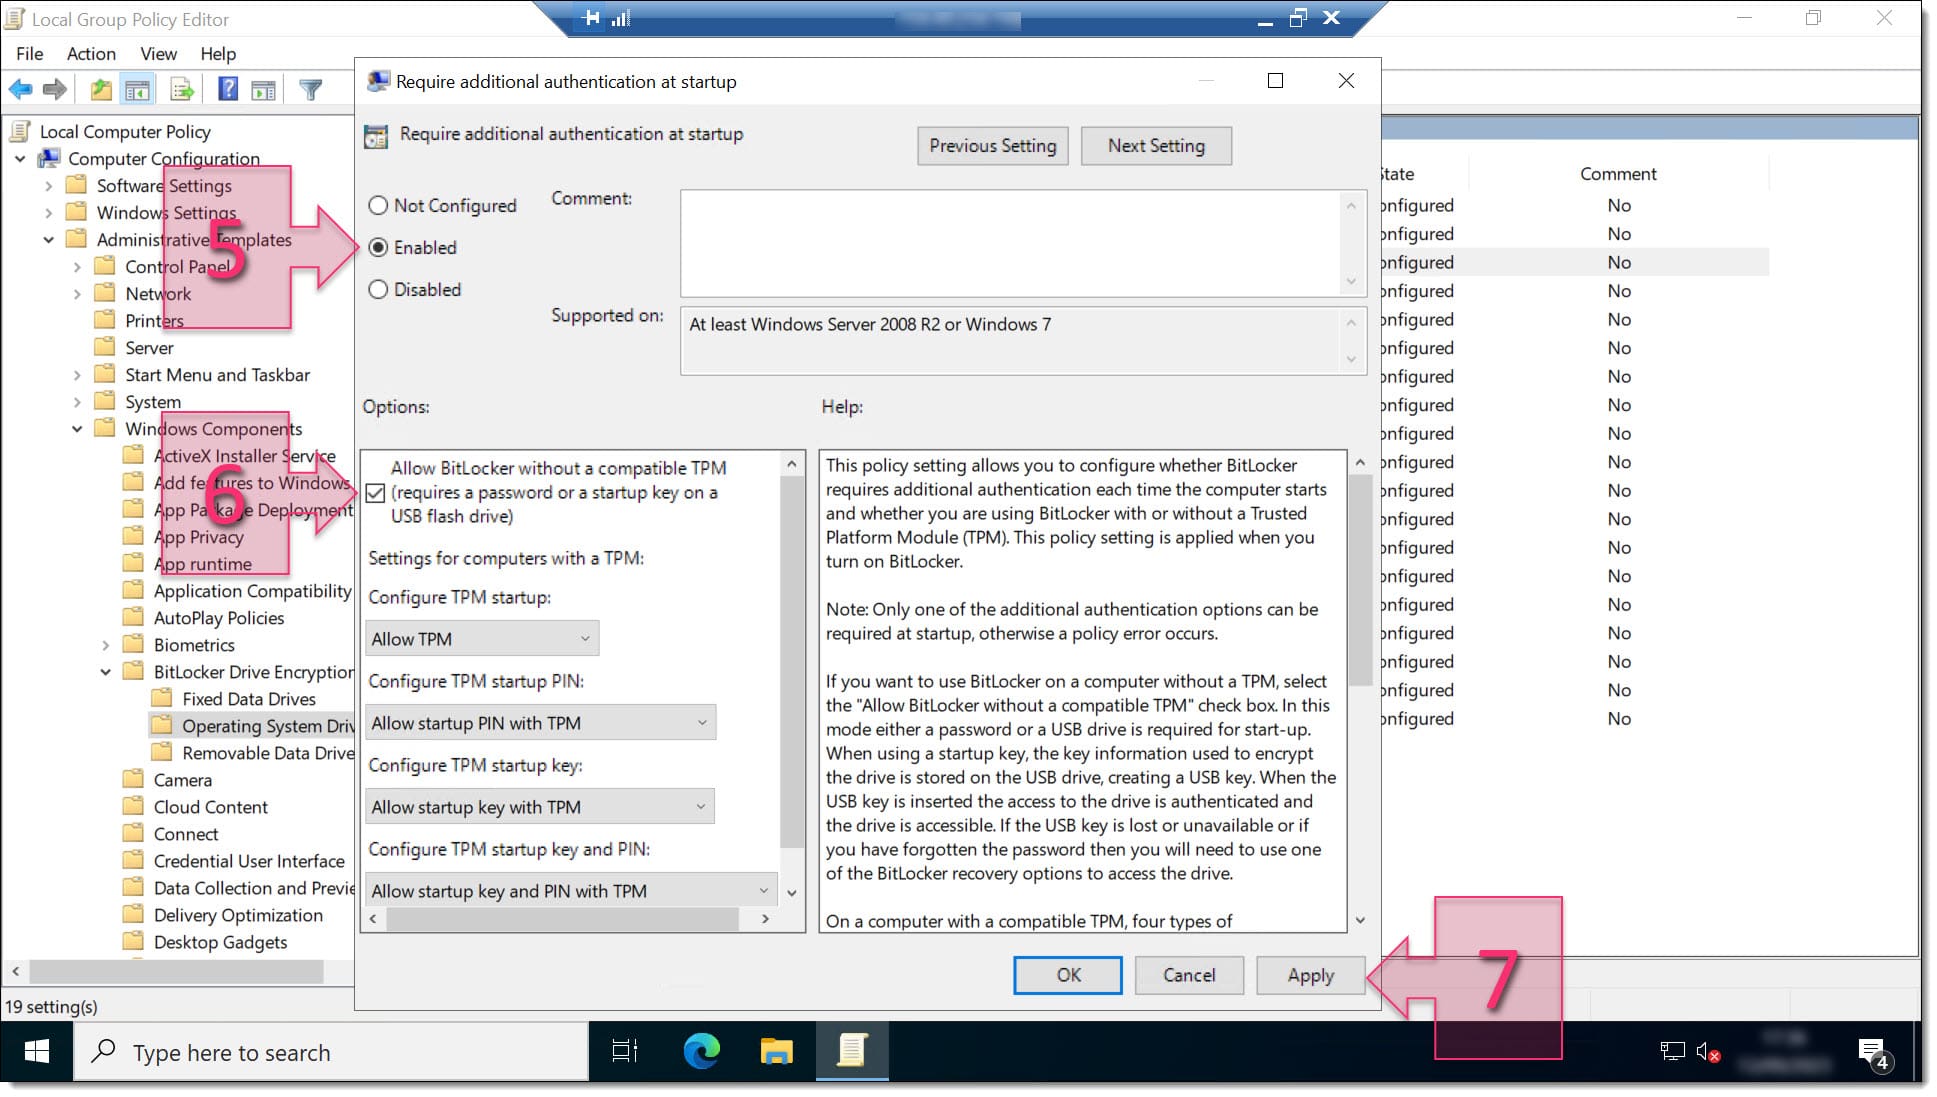Open the startup key and PIN dropdown
1937x1097 pixels.
[x=571, y=891]
